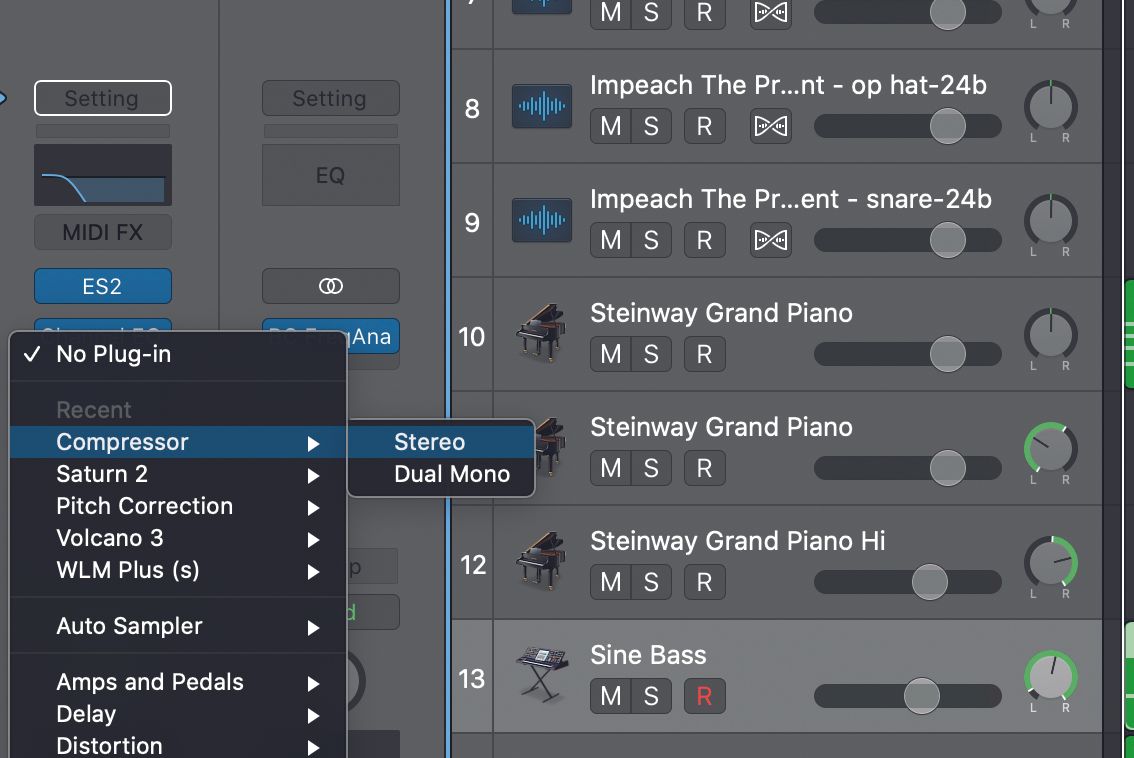Screen dimensions: 1134x758
Task: Click the Setting button on the channel strip
Action: coord(102,98)
